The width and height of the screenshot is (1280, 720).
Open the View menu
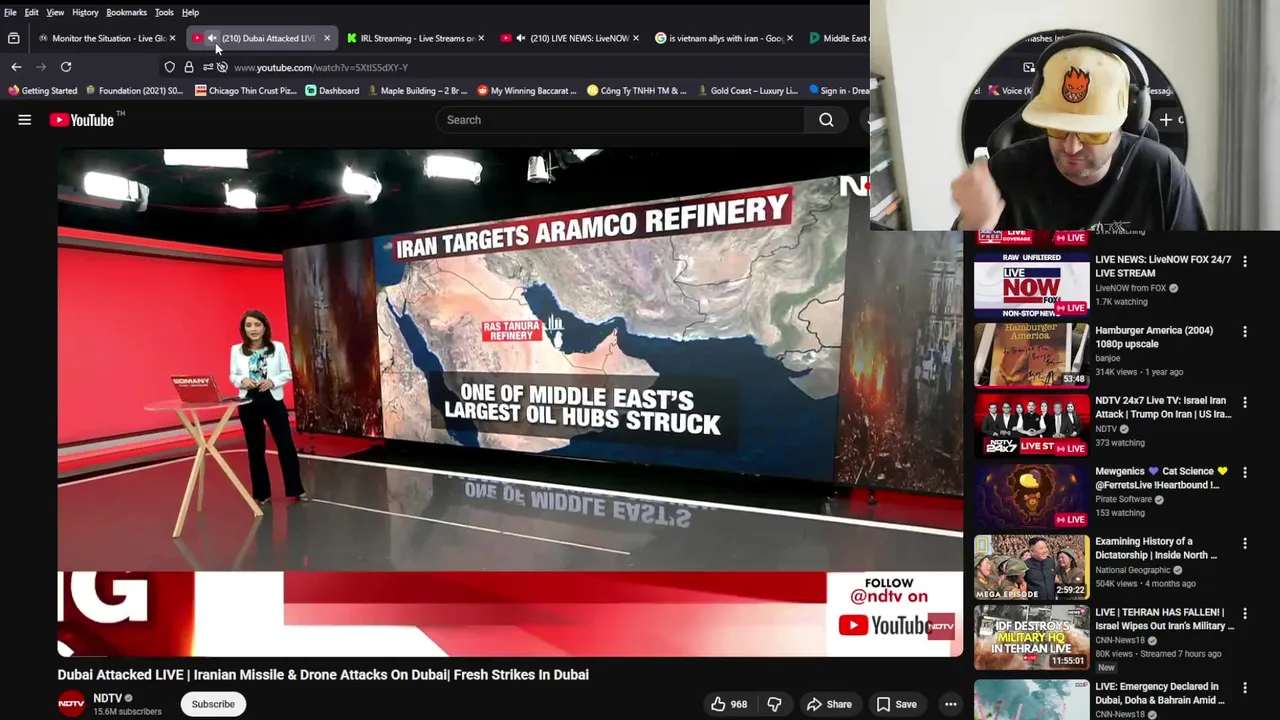click(55, 12)
